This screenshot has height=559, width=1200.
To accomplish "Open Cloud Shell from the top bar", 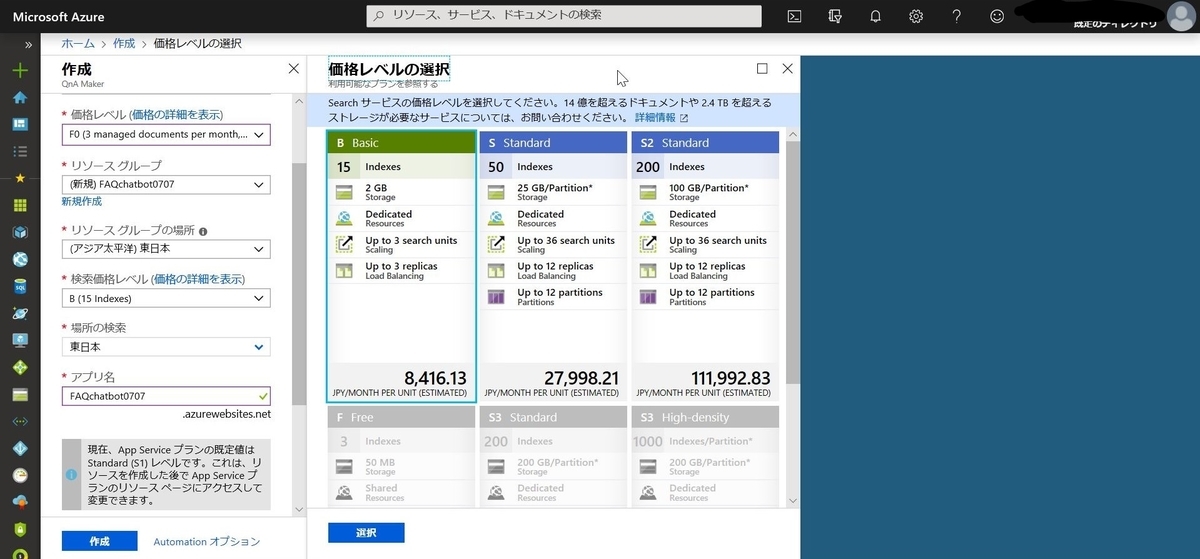I will [794, 16].
